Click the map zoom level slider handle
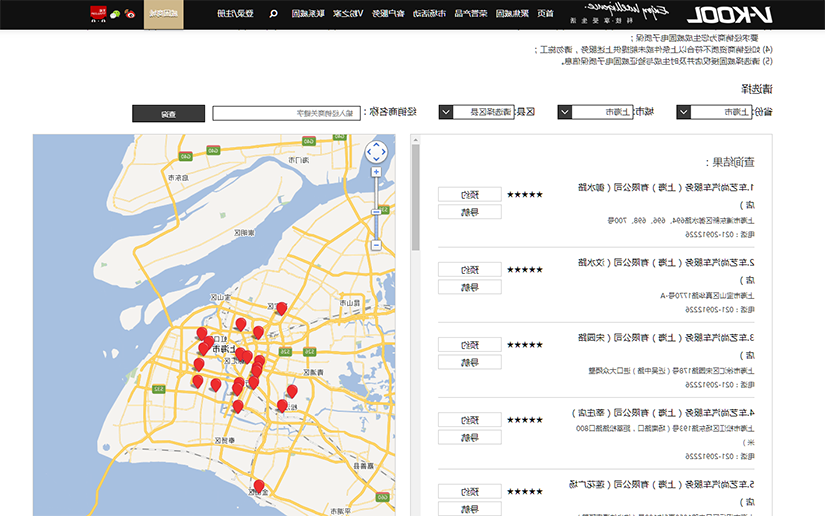The image size is (825, 516). 376,212
